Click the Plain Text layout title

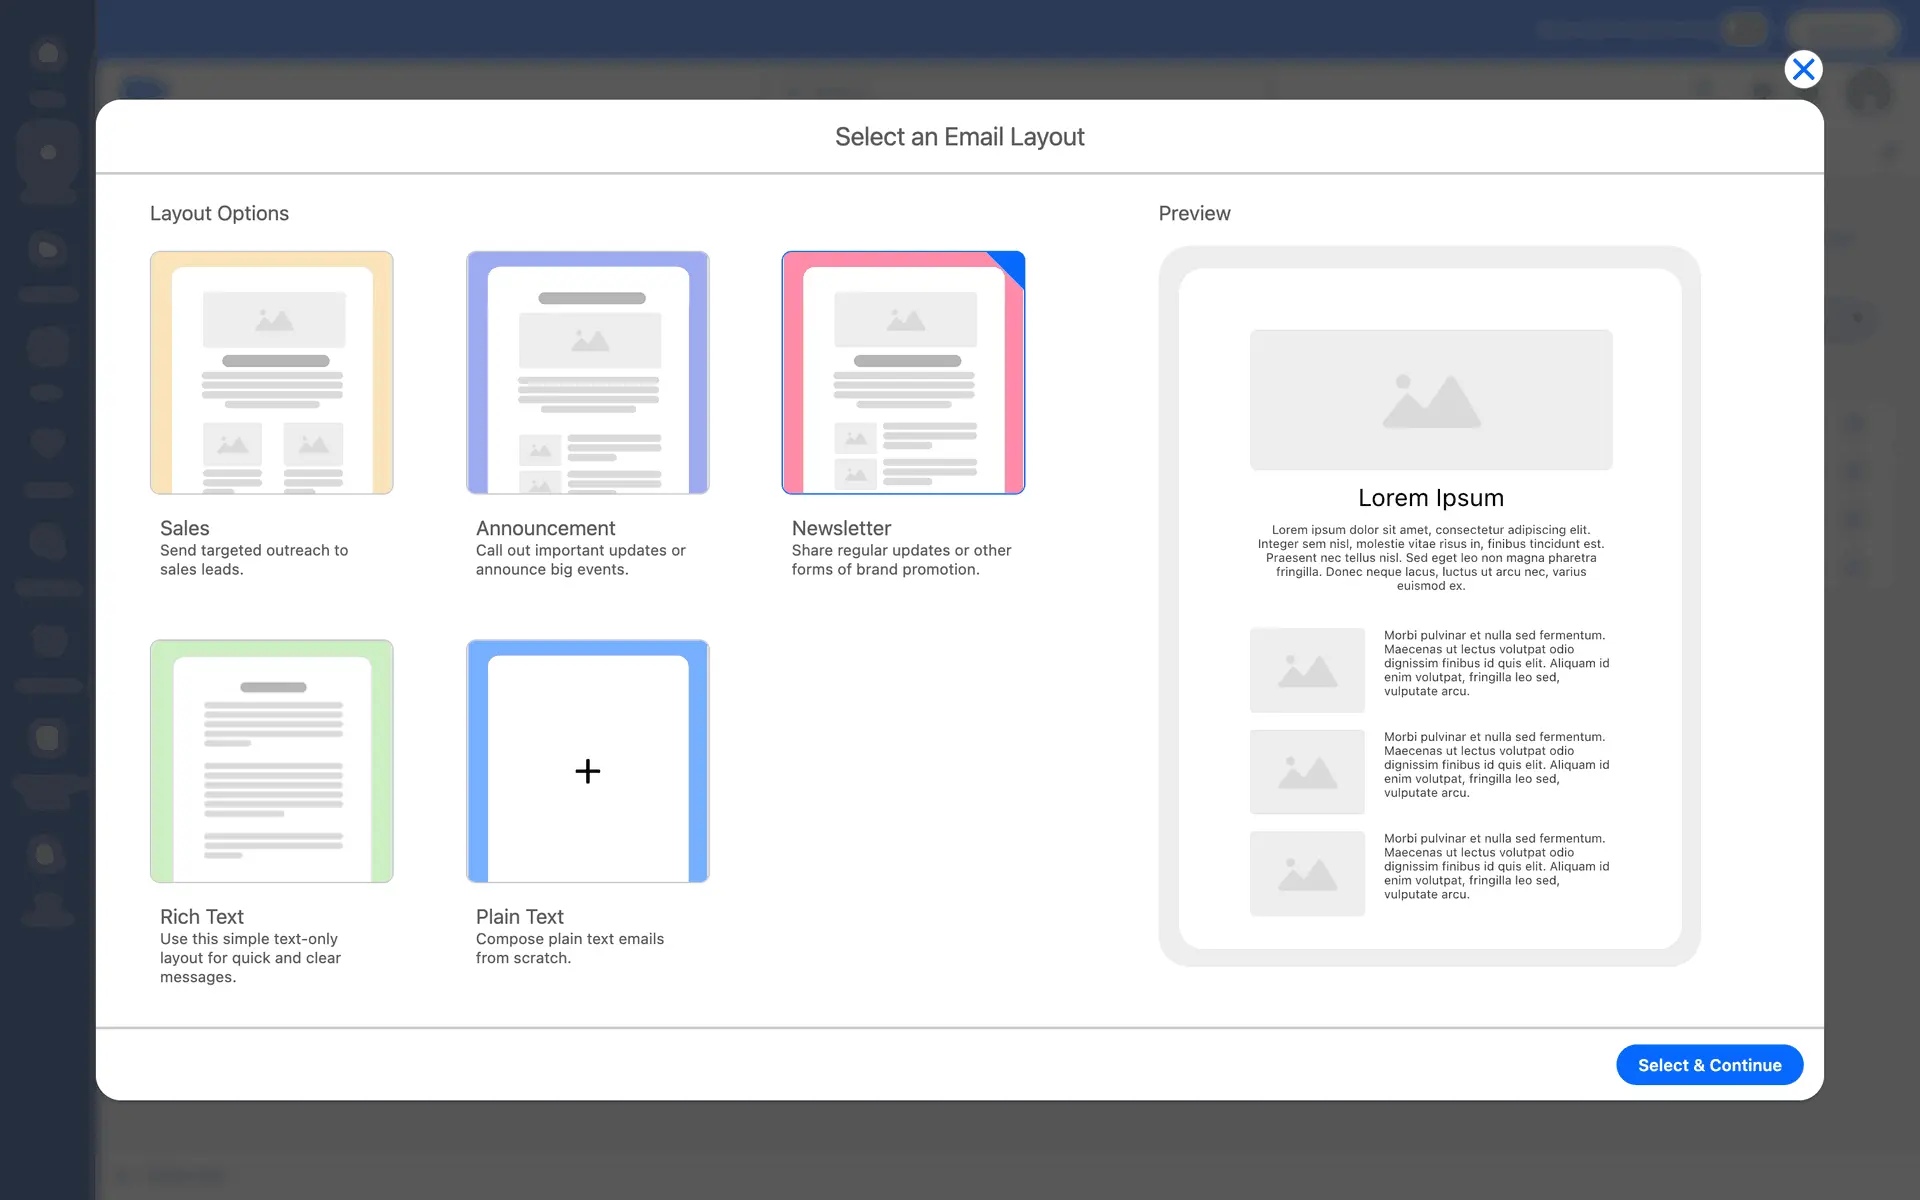pyautogui.click(x=519, y=917)
